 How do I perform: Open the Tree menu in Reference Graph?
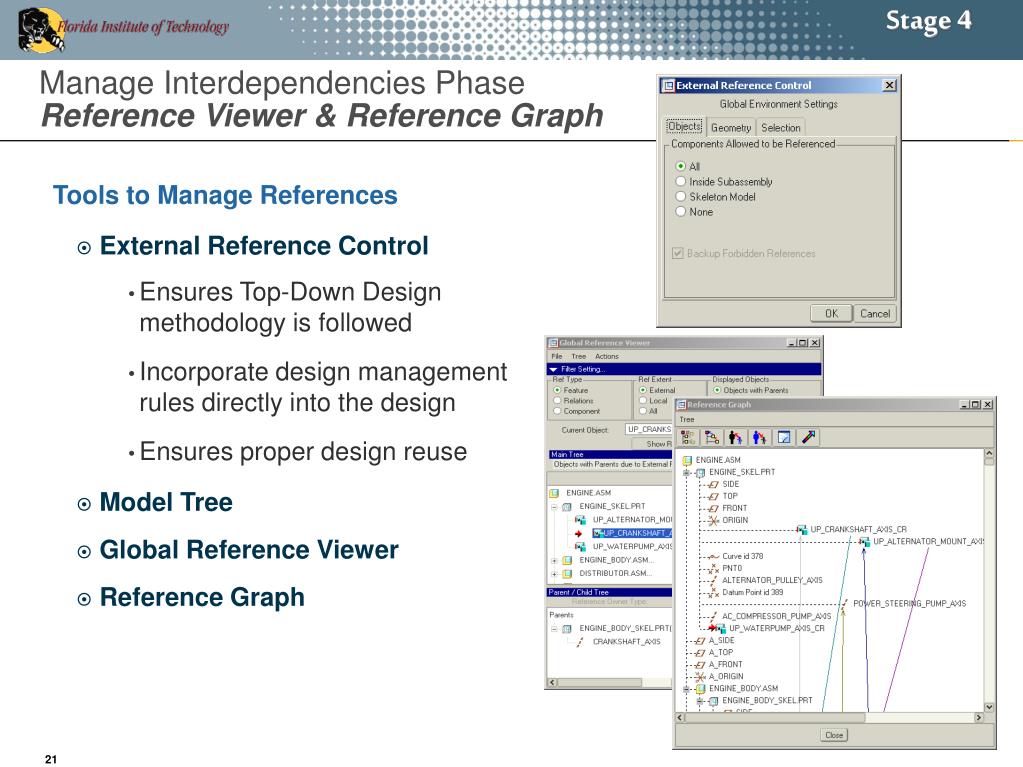[687, 419]
